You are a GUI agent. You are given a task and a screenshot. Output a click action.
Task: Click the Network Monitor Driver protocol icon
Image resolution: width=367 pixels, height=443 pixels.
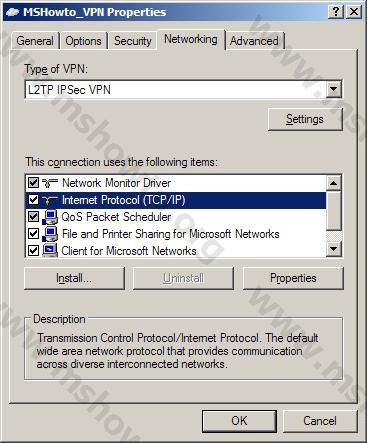50,183
